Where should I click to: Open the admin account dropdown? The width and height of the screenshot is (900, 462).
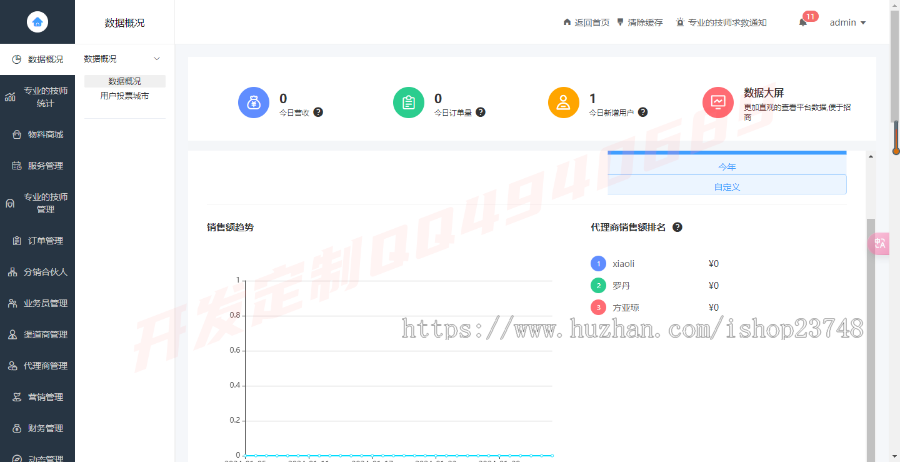(x=848, y=22)
